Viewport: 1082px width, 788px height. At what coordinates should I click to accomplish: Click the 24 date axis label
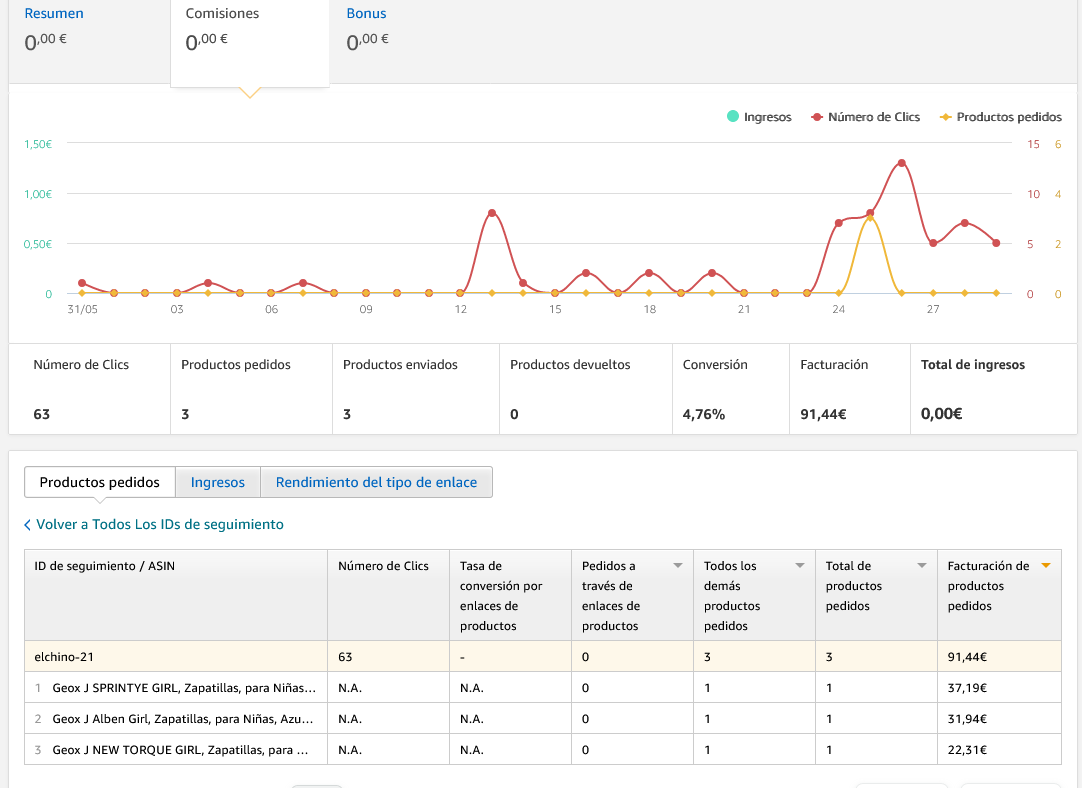838,309
